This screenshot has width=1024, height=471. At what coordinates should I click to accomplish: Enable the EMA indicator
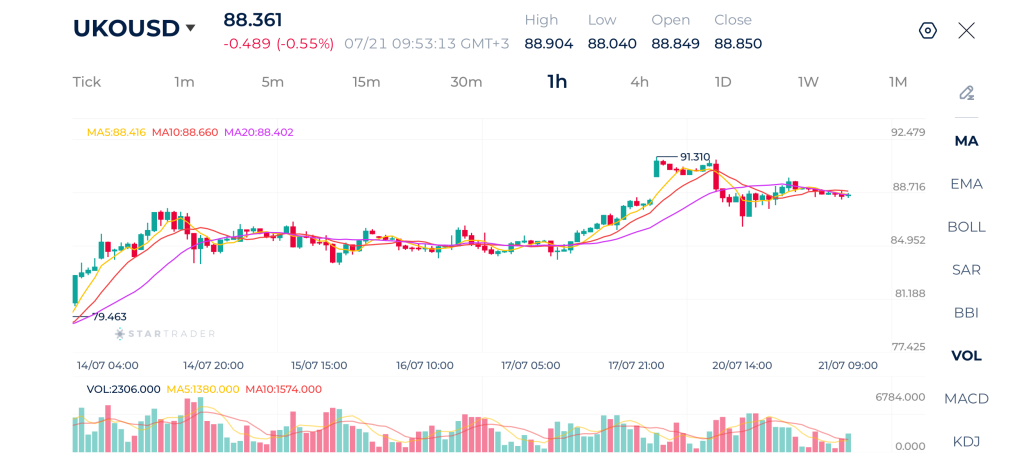tap(967, 184)
